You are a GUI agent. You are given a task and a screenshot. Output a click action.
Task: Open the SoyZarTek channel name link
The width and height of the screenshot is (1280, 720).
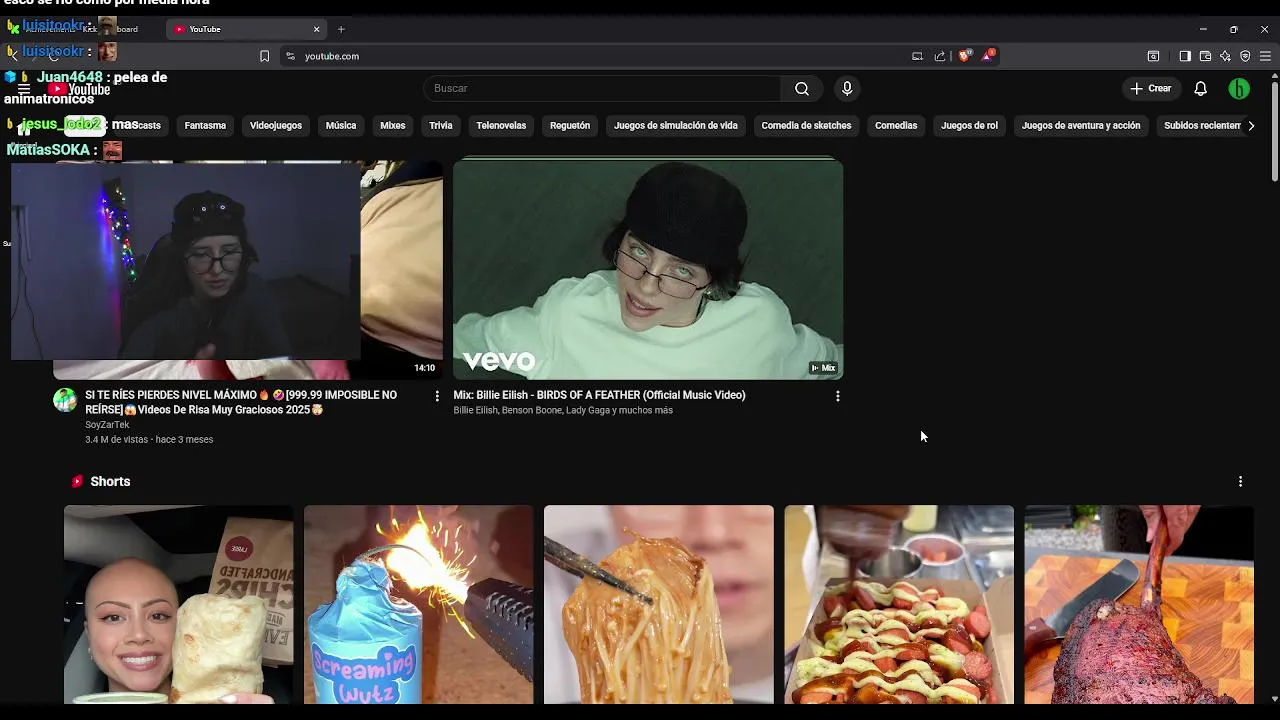tap(107, 425)
